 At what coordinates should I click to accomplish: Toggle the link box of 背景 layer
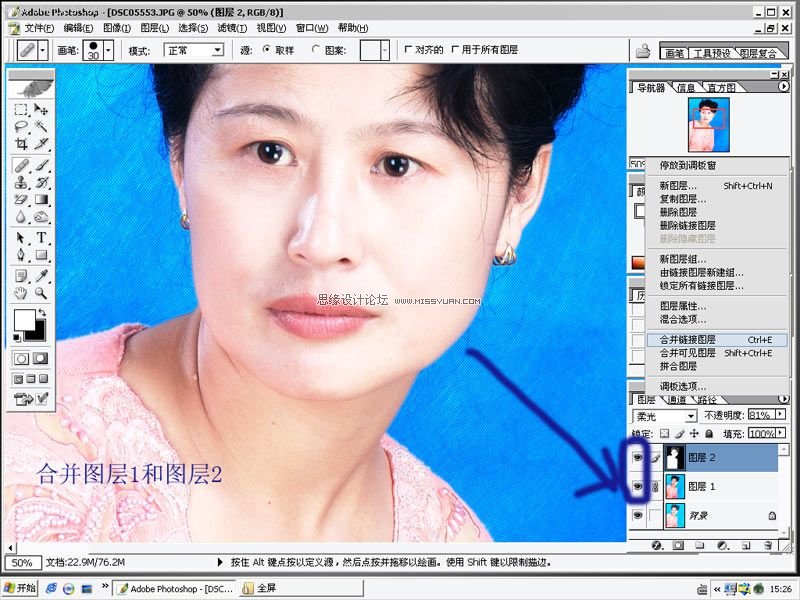[655, 516]
